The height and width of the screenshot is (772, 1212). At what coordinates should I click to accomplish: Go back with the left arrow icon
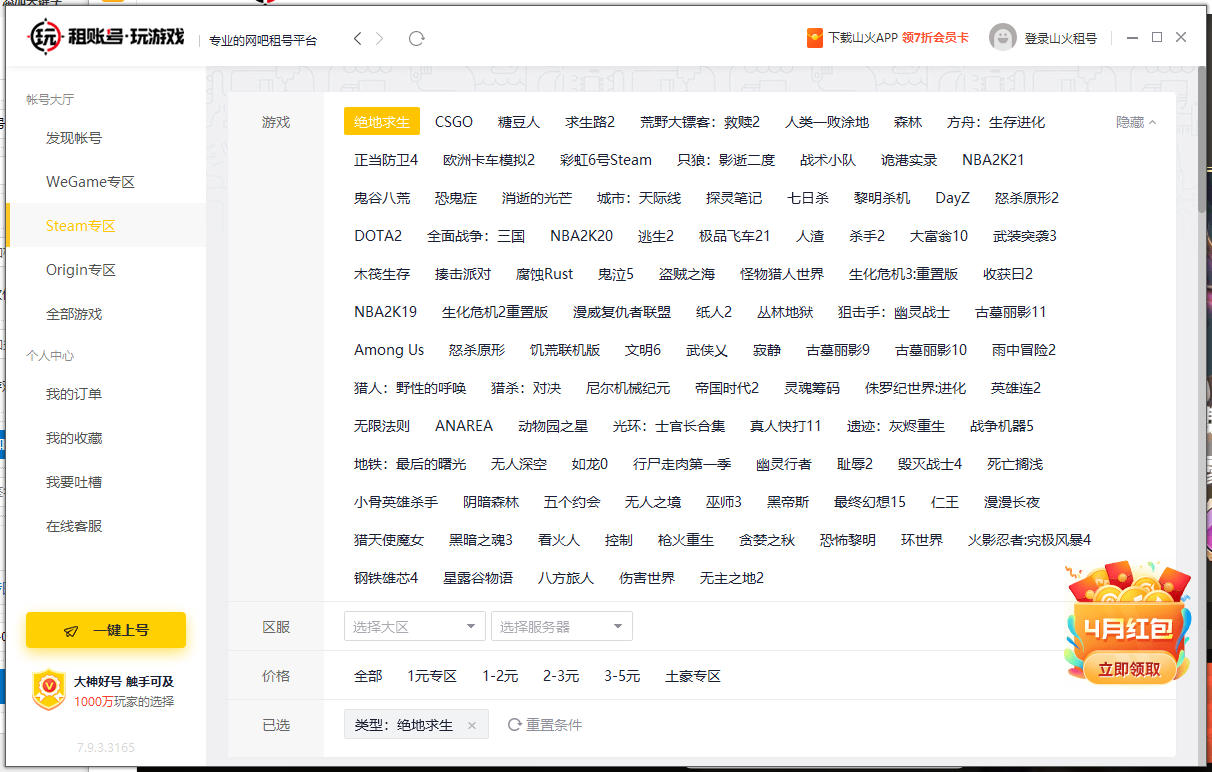[357, 38]
